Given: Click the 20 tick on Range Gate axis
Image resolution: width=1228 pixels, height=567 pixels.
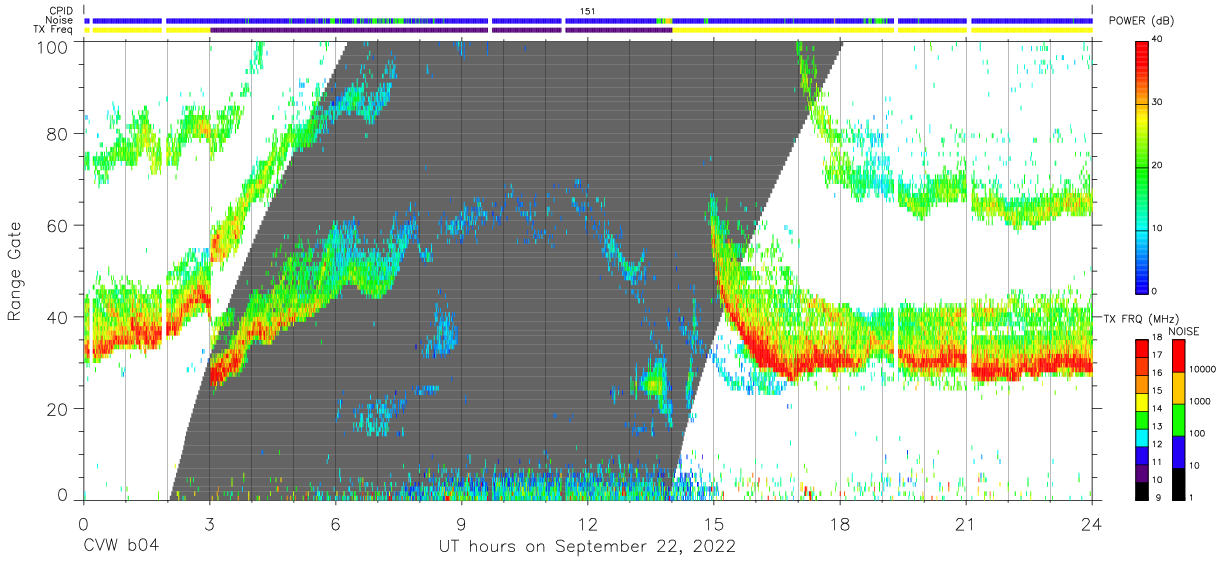Looking at the screenshot, I should [x=58, y=408].
